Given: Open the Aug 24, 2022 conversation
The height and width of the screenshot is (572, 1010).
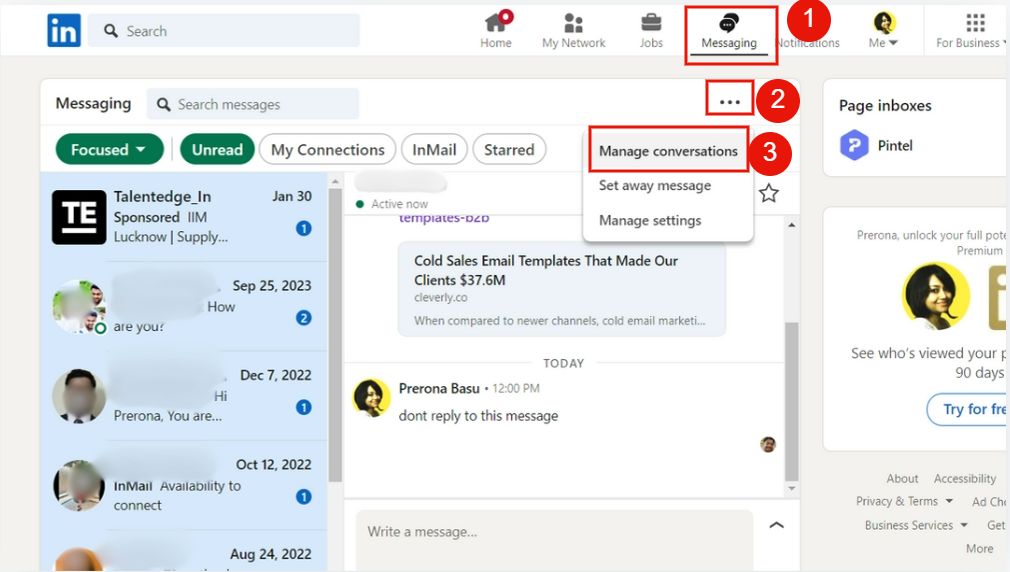Looking at the screenshot, I should click(184, 551).
